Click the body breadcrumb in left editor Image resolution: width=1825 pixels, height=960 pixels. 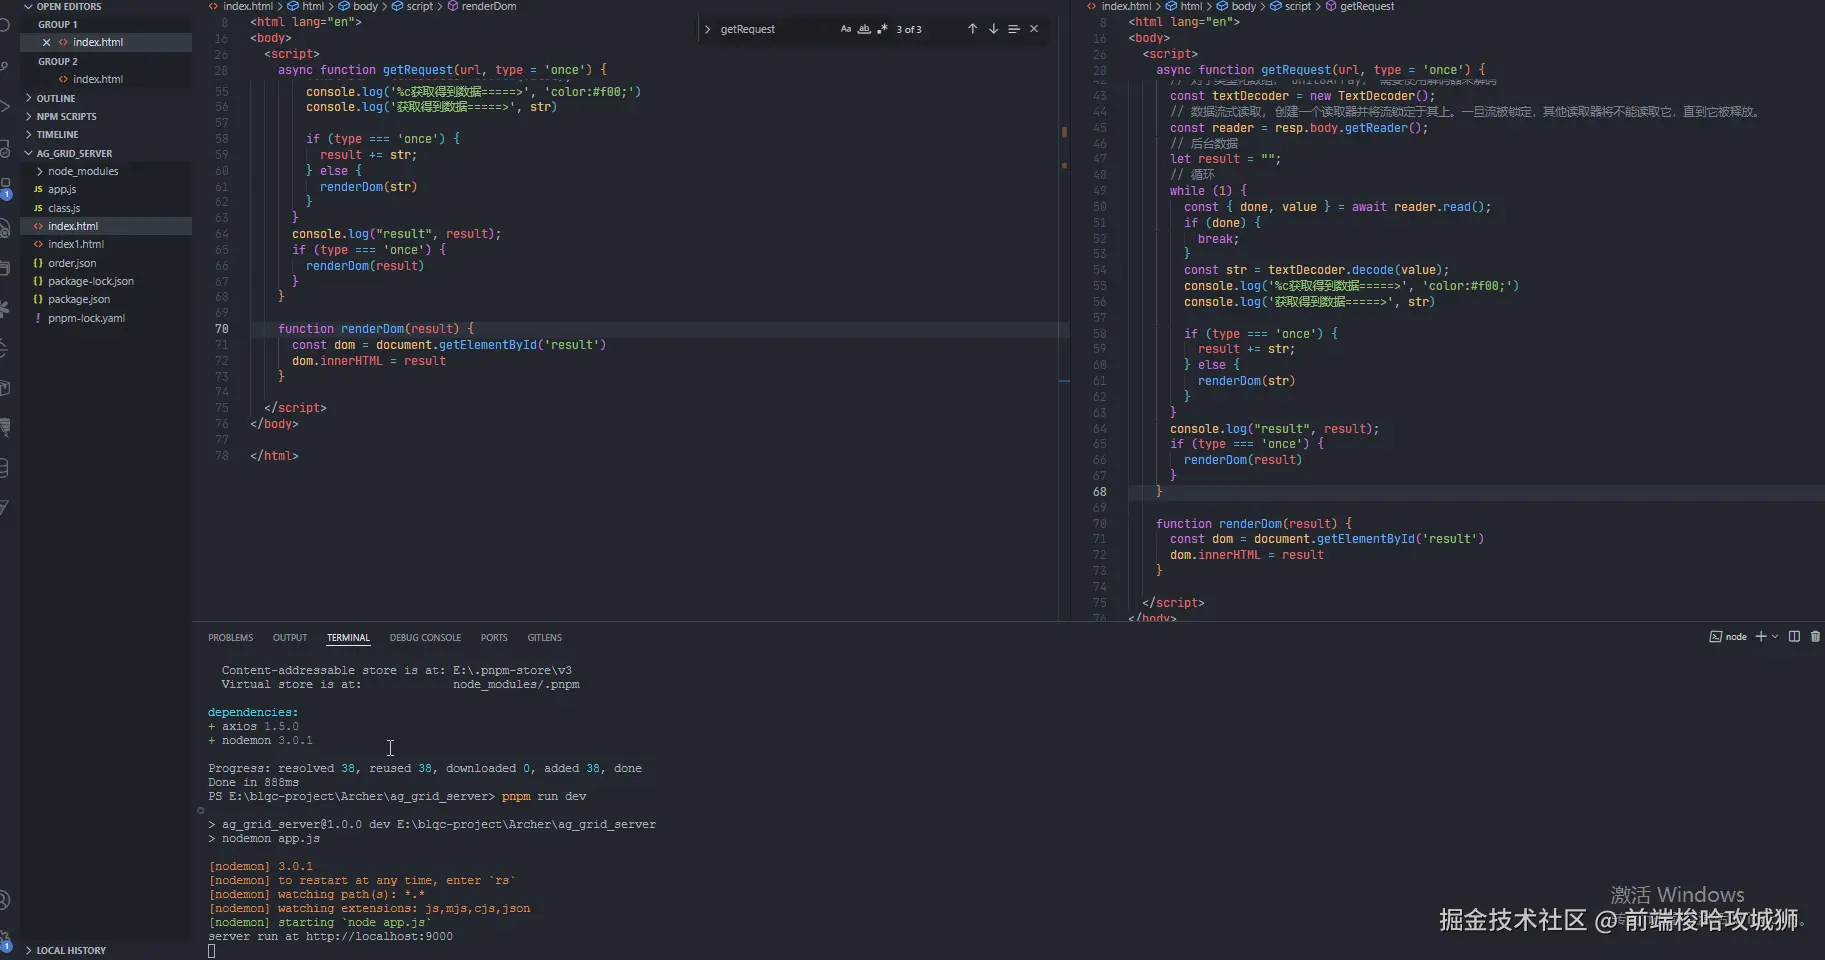point(358,6)
